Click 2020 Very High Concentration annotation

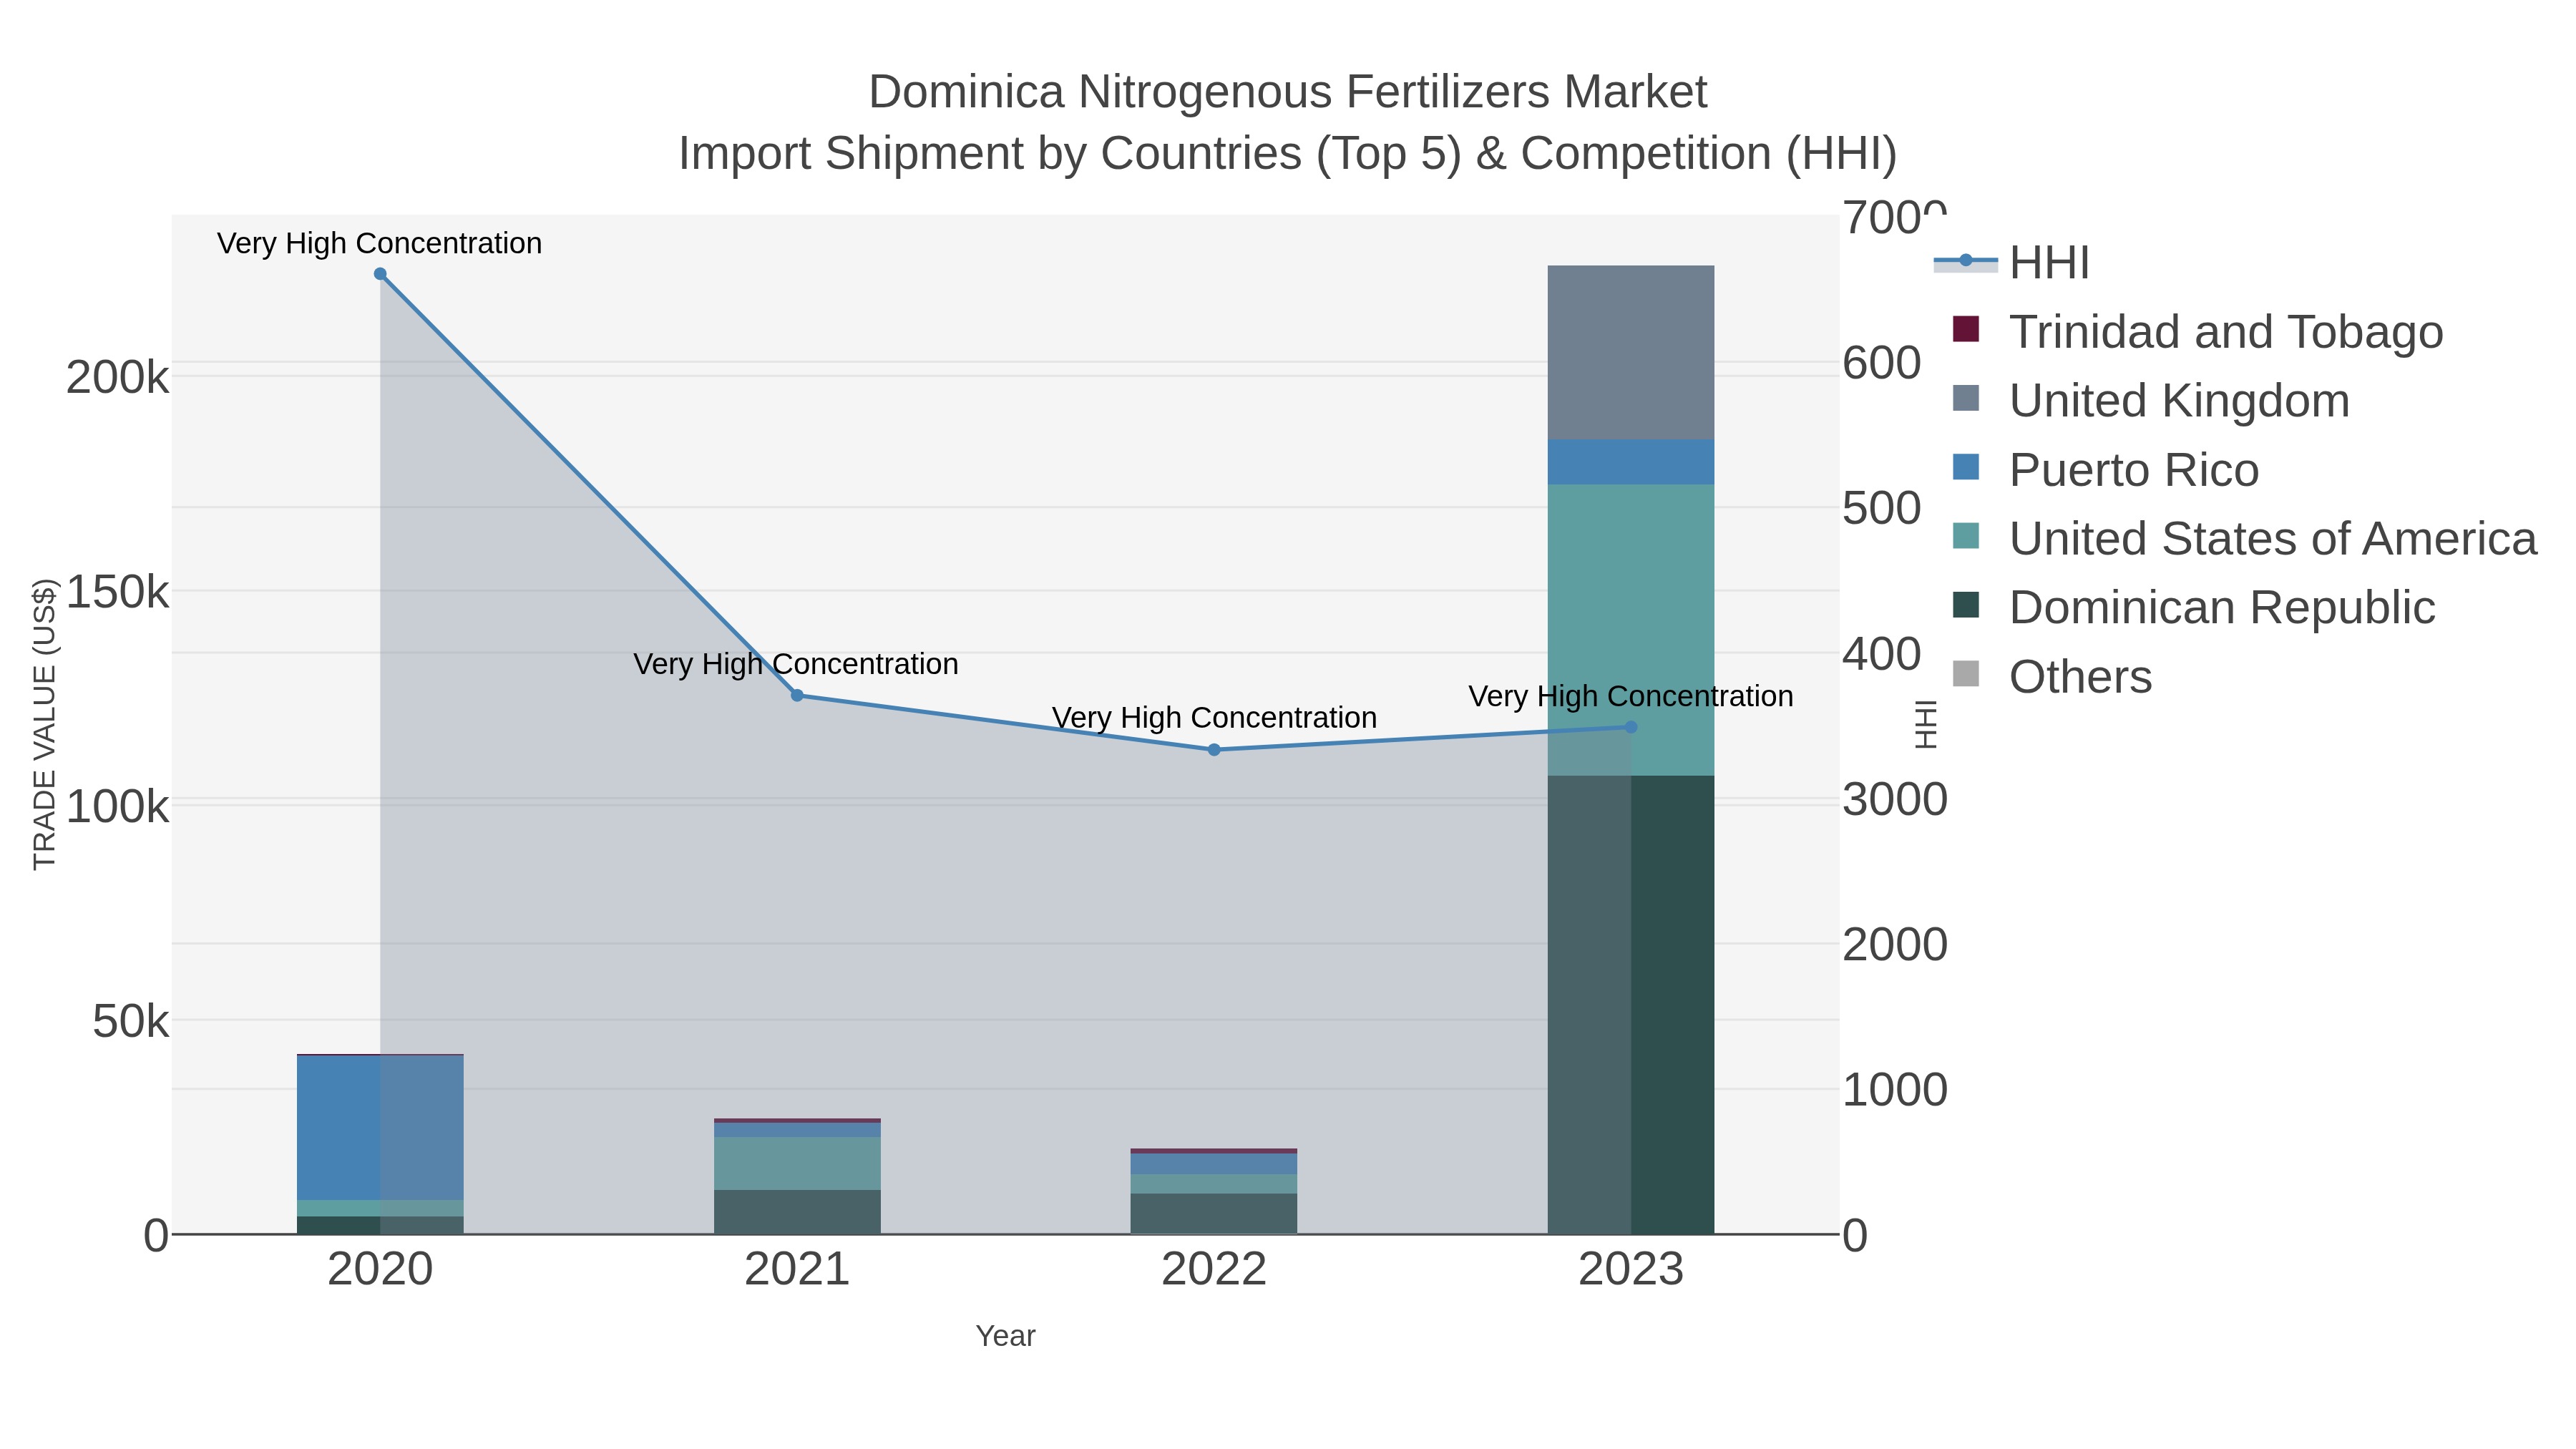tap(380, 243)
